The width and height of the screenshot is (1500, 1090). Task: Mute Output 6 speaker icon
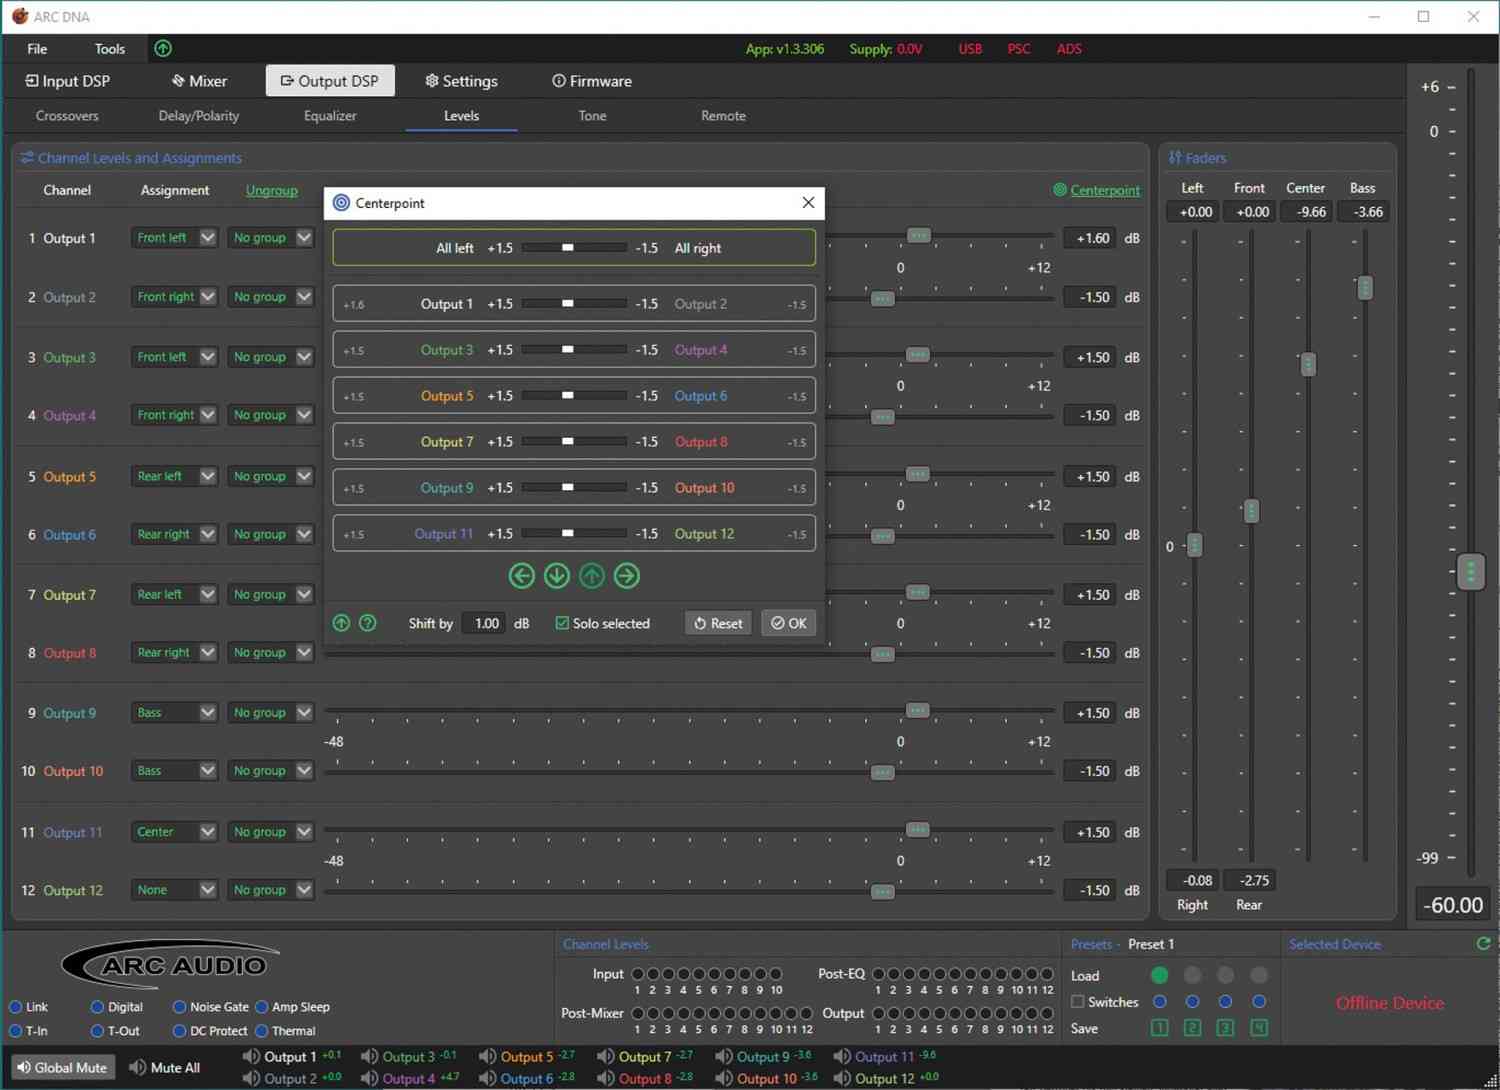[488, 1078]
